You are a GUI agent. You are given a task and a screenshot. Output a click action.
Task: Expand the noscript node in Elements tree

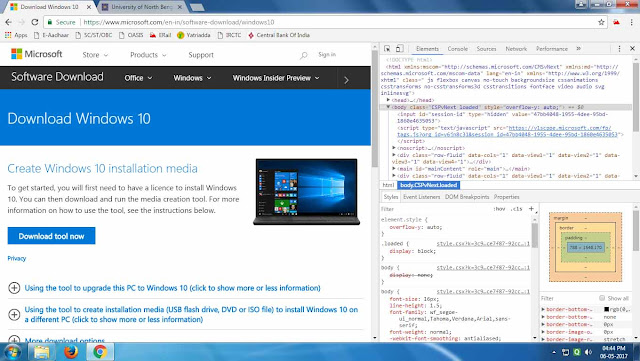(394, 148)
